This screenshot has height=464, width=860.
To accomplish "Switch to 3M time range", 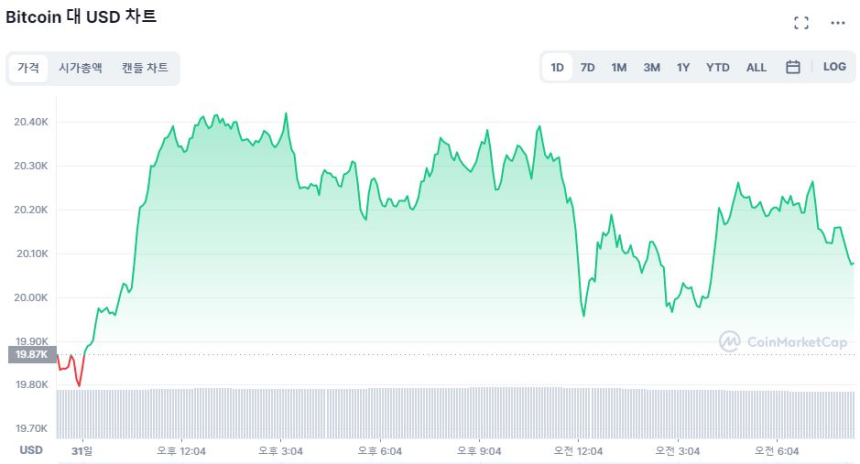I will (x=651, y=67).
